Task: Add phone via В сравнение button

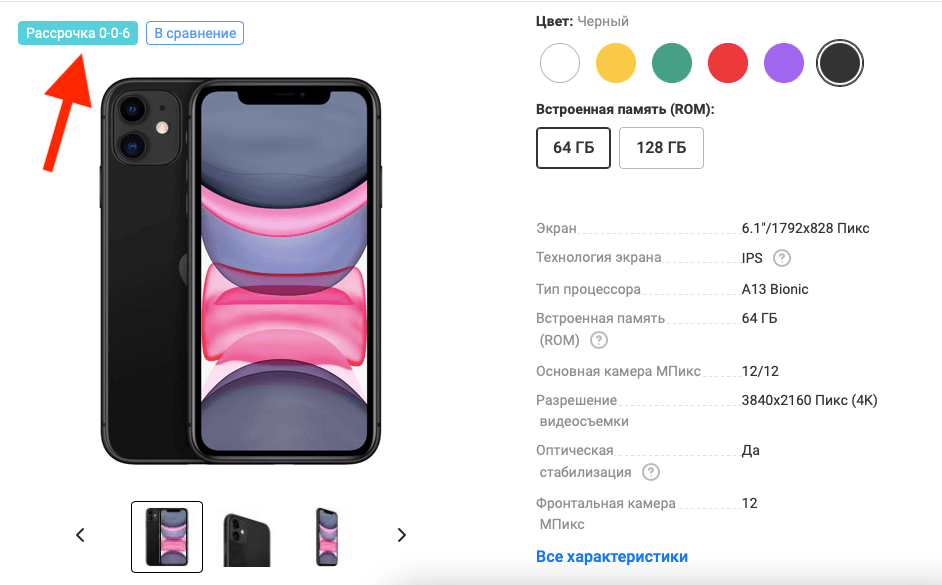Action: pyautogui.click(x=195, y=33)
